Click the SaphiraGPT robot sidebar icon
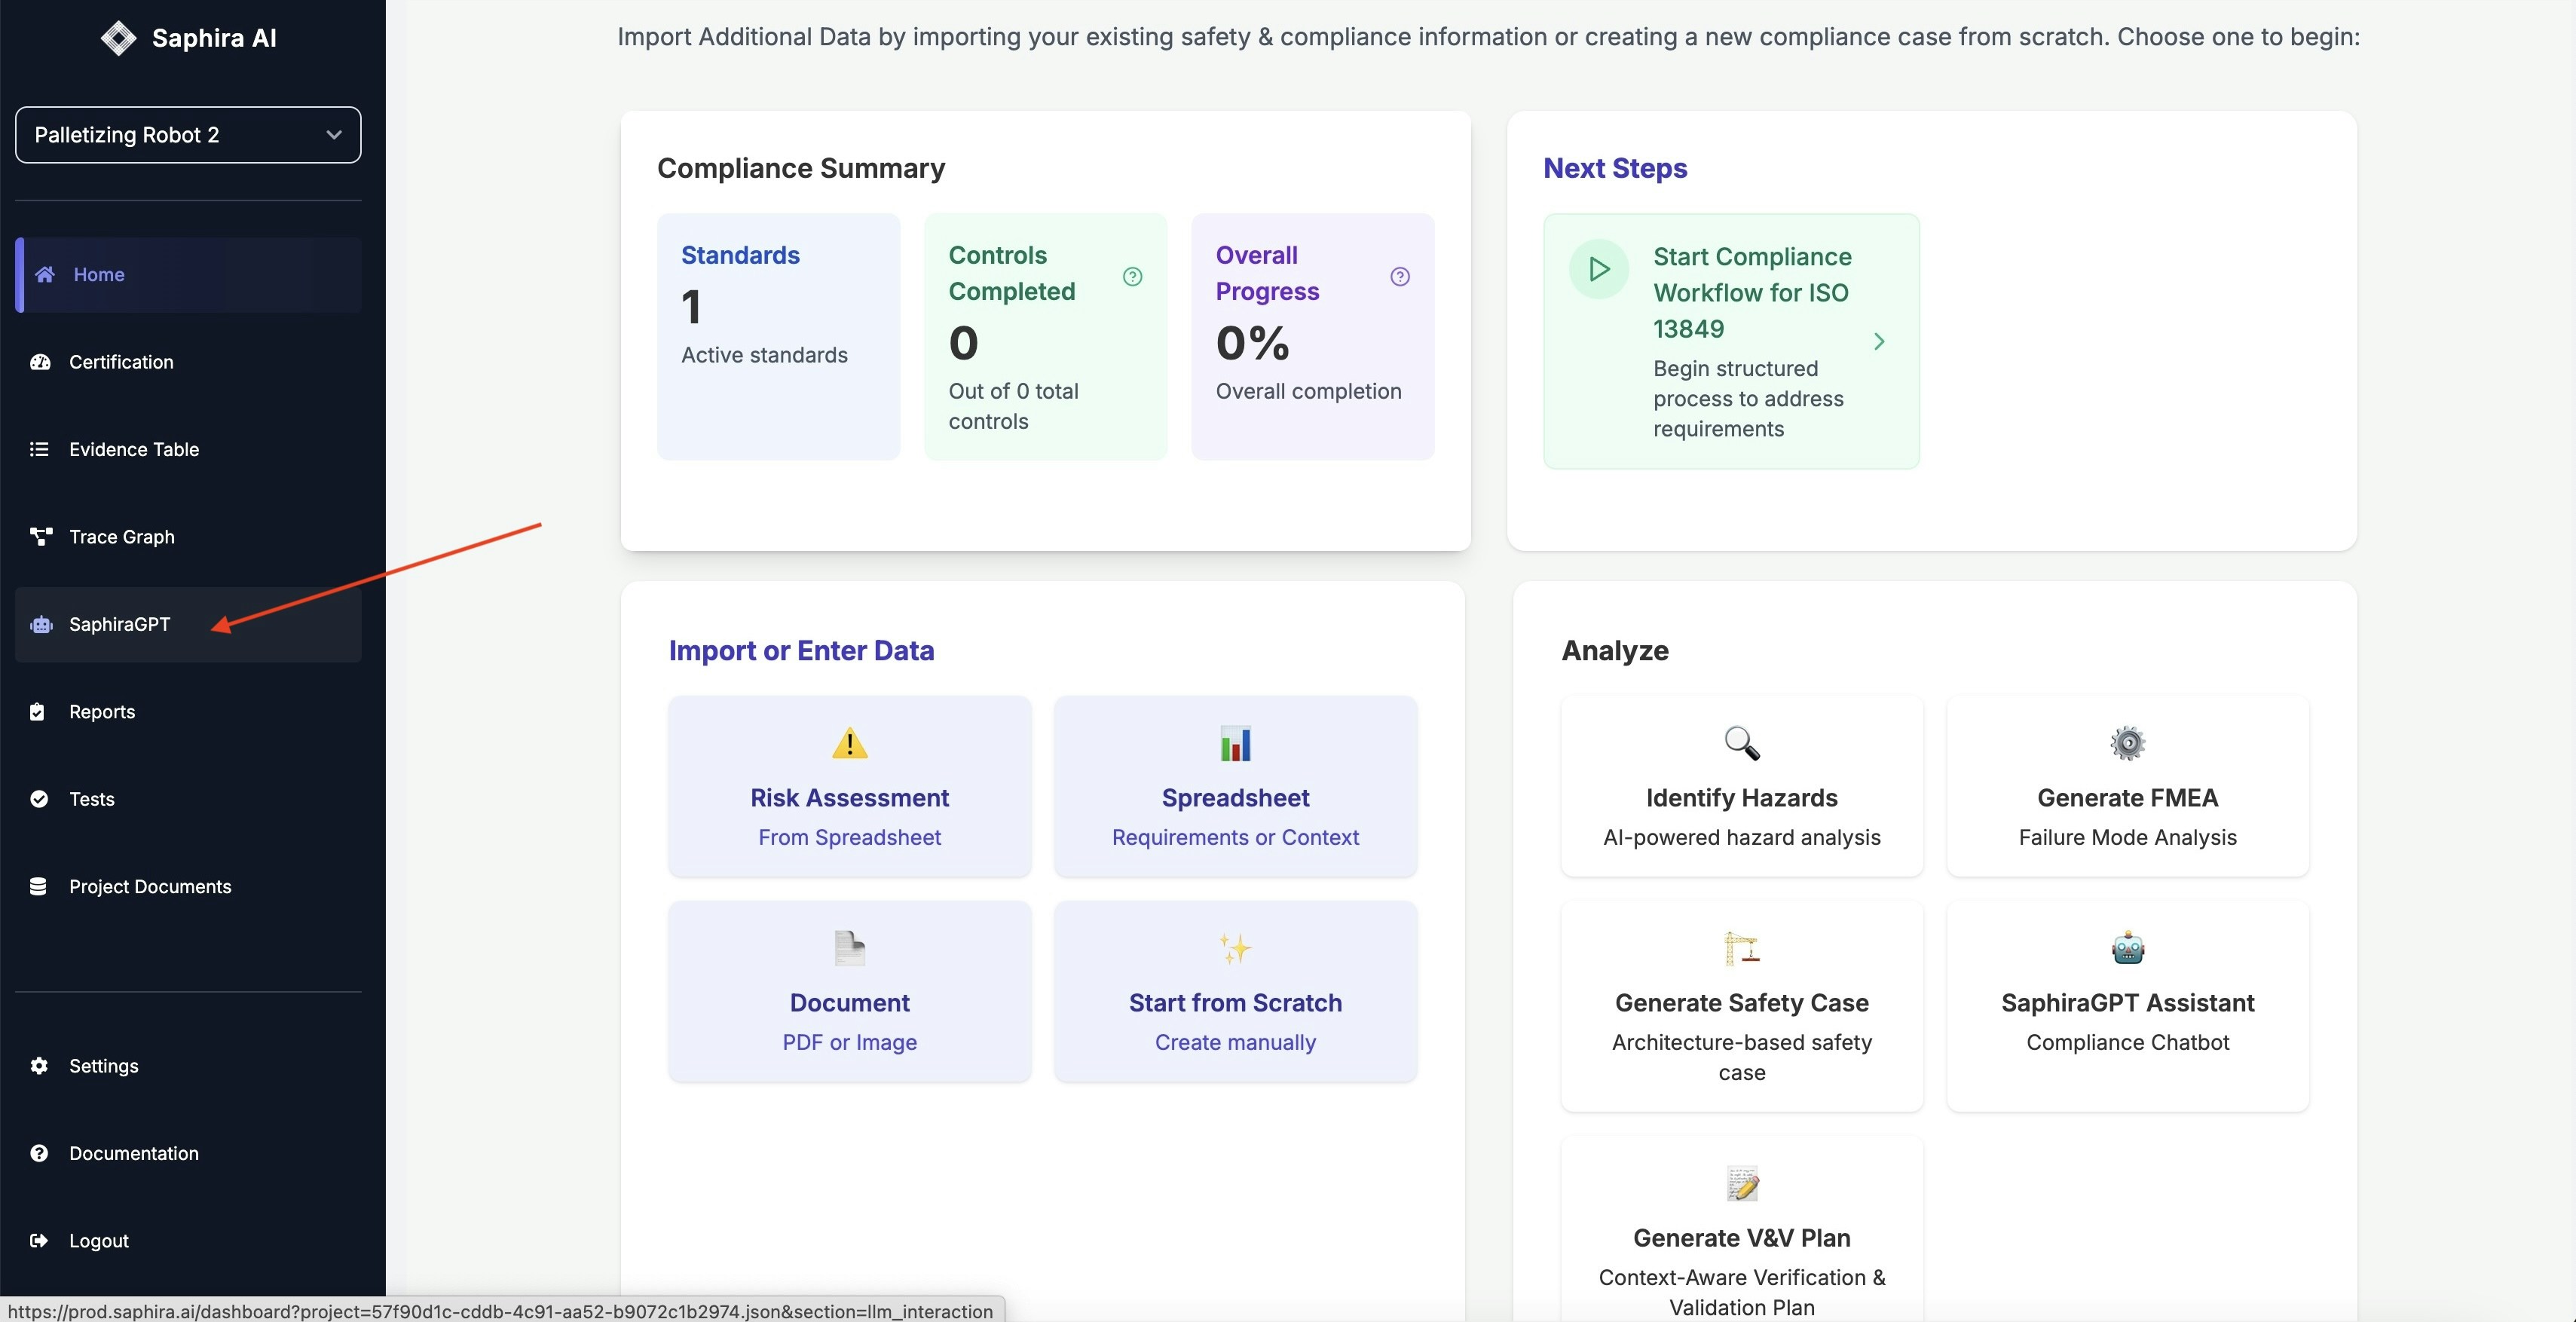Screen dimensions: 2576x1322 (41, 625)
